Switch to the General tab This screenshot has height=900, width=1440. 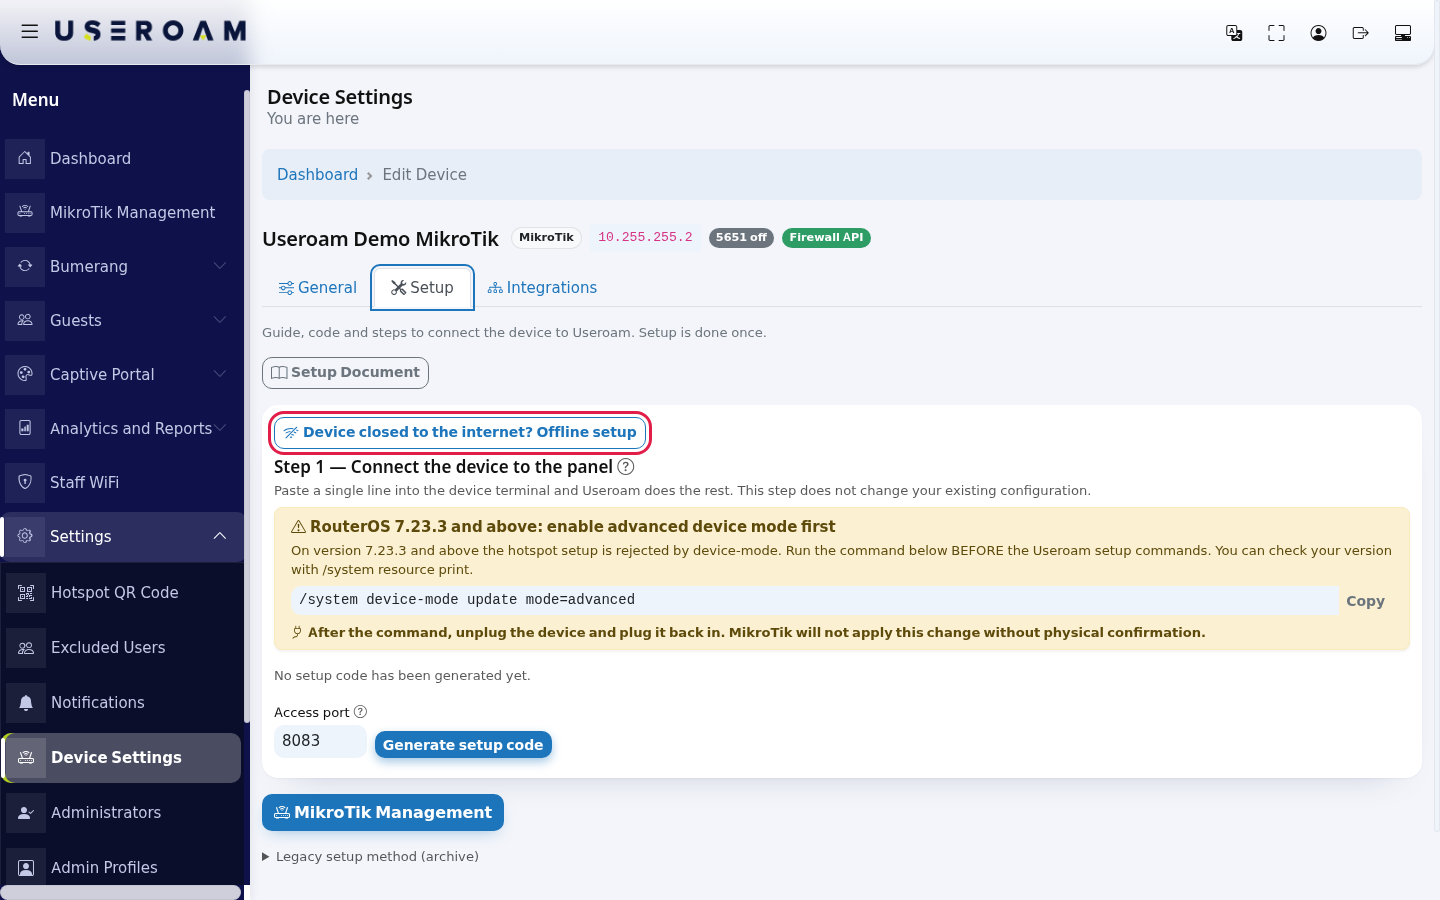point(317,288)
